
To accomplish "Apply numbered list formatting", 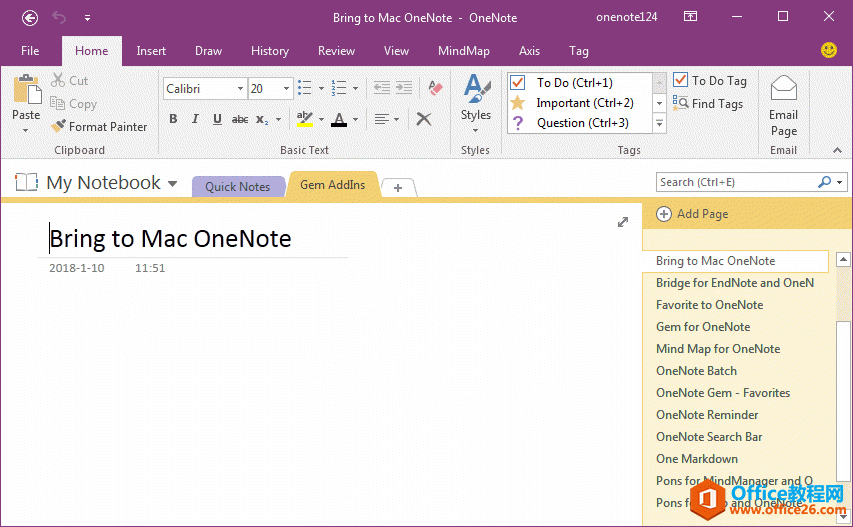I will tap(339, 88).
